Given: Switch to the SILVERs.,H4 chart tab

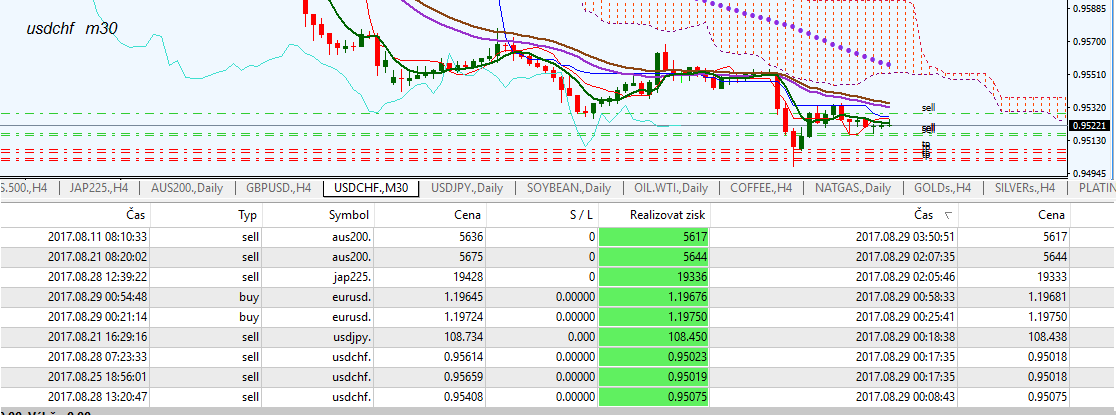Looking at the screenshot, I should (x=1025, y=188).
